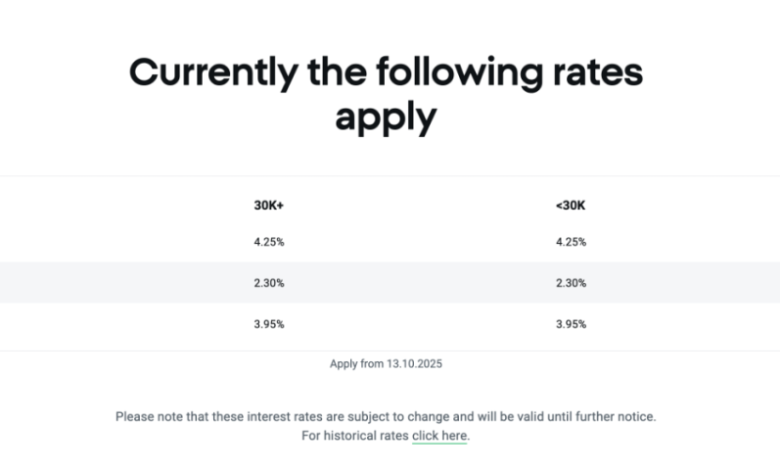Open the historical rates 'click here' link
The height and width of the screenshot is (470, 780).
tap(440, 436)
